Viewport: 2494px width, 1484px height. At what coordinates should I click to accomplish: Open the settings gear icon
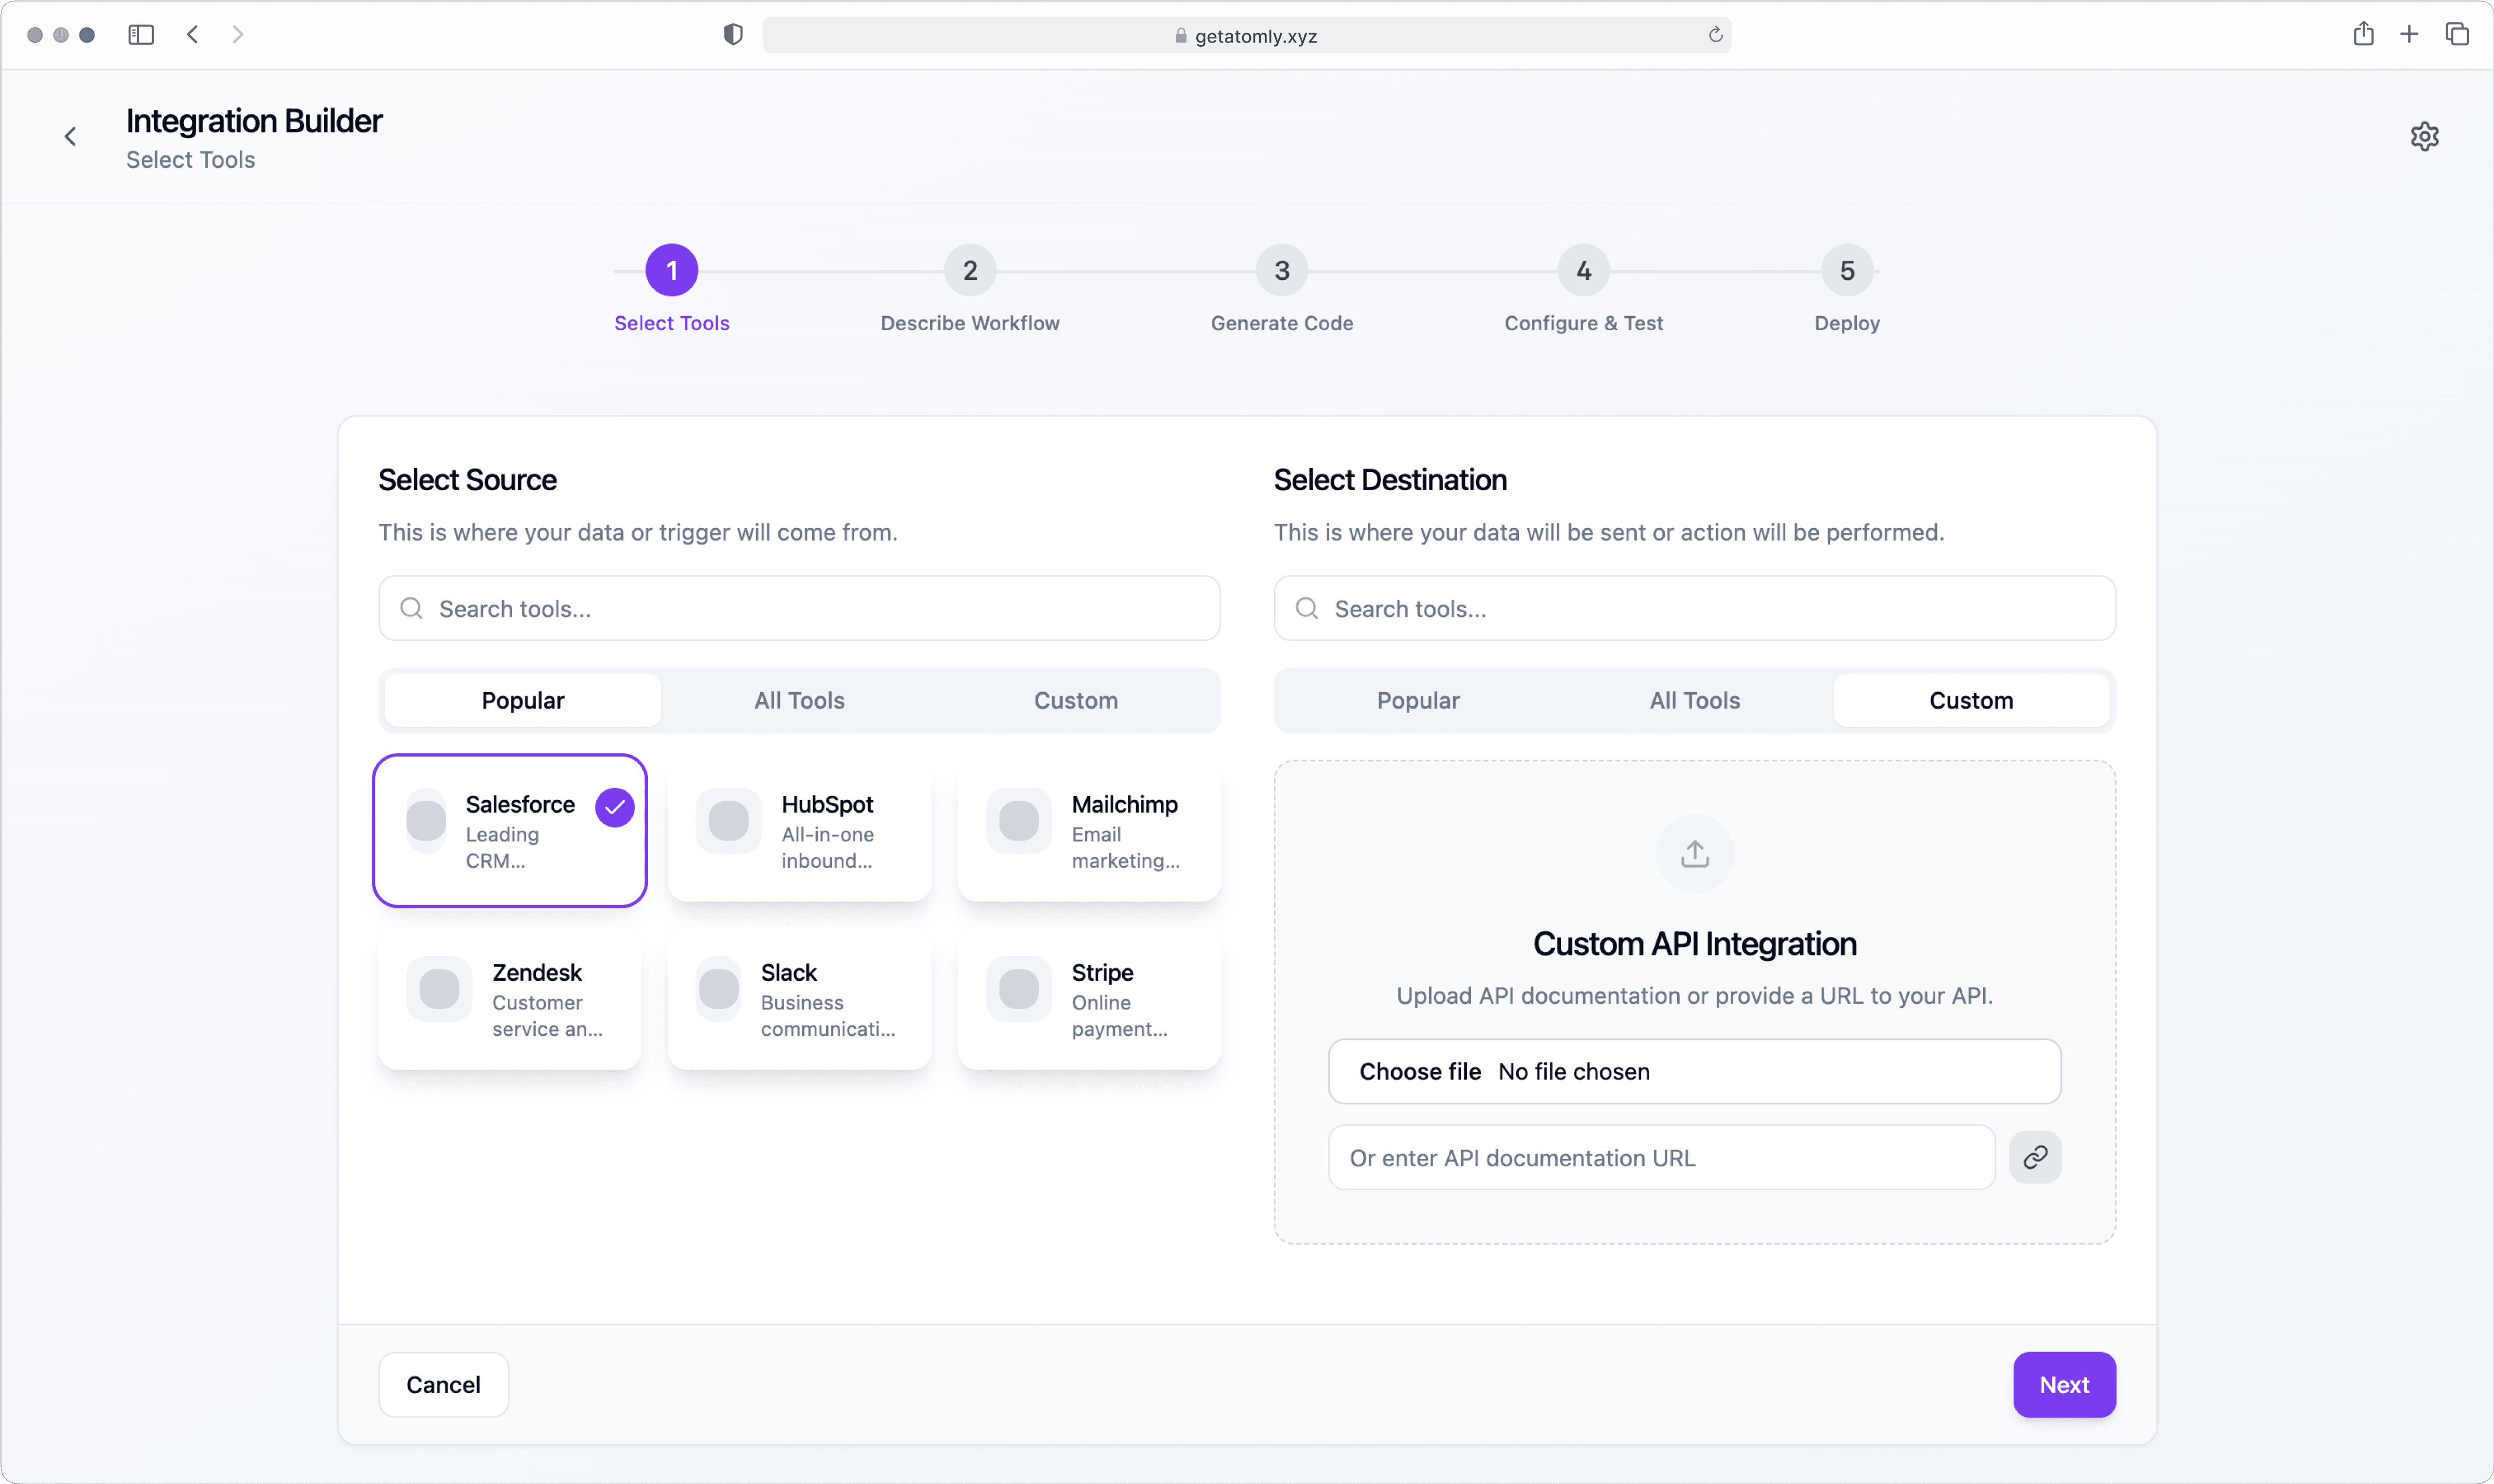(2424, 136)
